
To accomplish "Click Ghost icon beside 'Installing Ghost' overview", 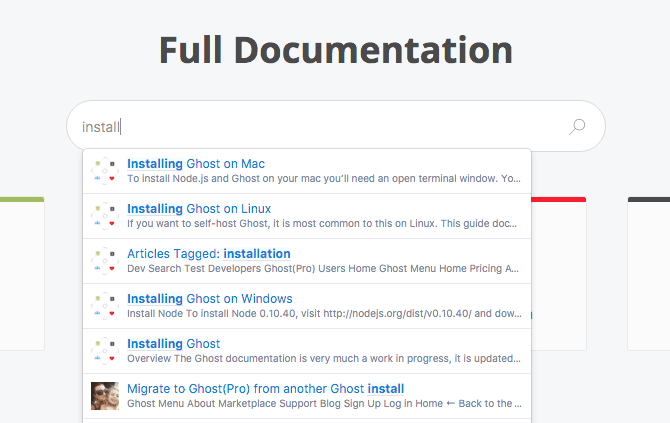I will click(x=105, y=351).
